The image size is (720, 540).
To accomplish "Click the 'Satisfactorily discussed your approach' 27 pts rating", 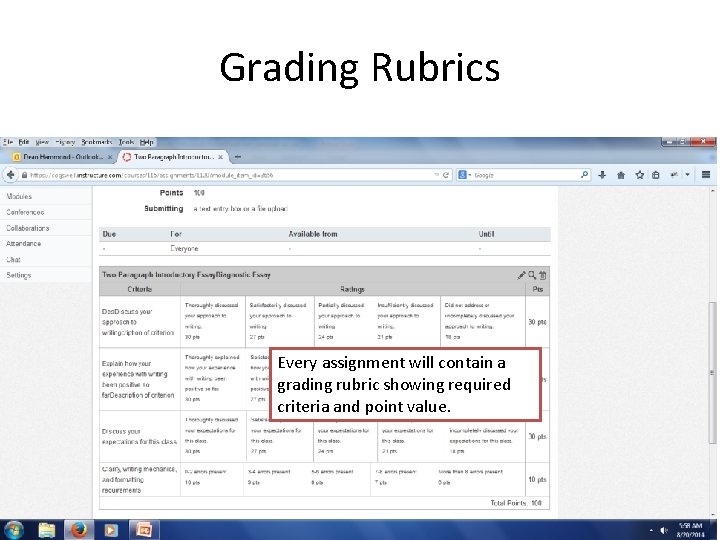I will tap(278, 321).
